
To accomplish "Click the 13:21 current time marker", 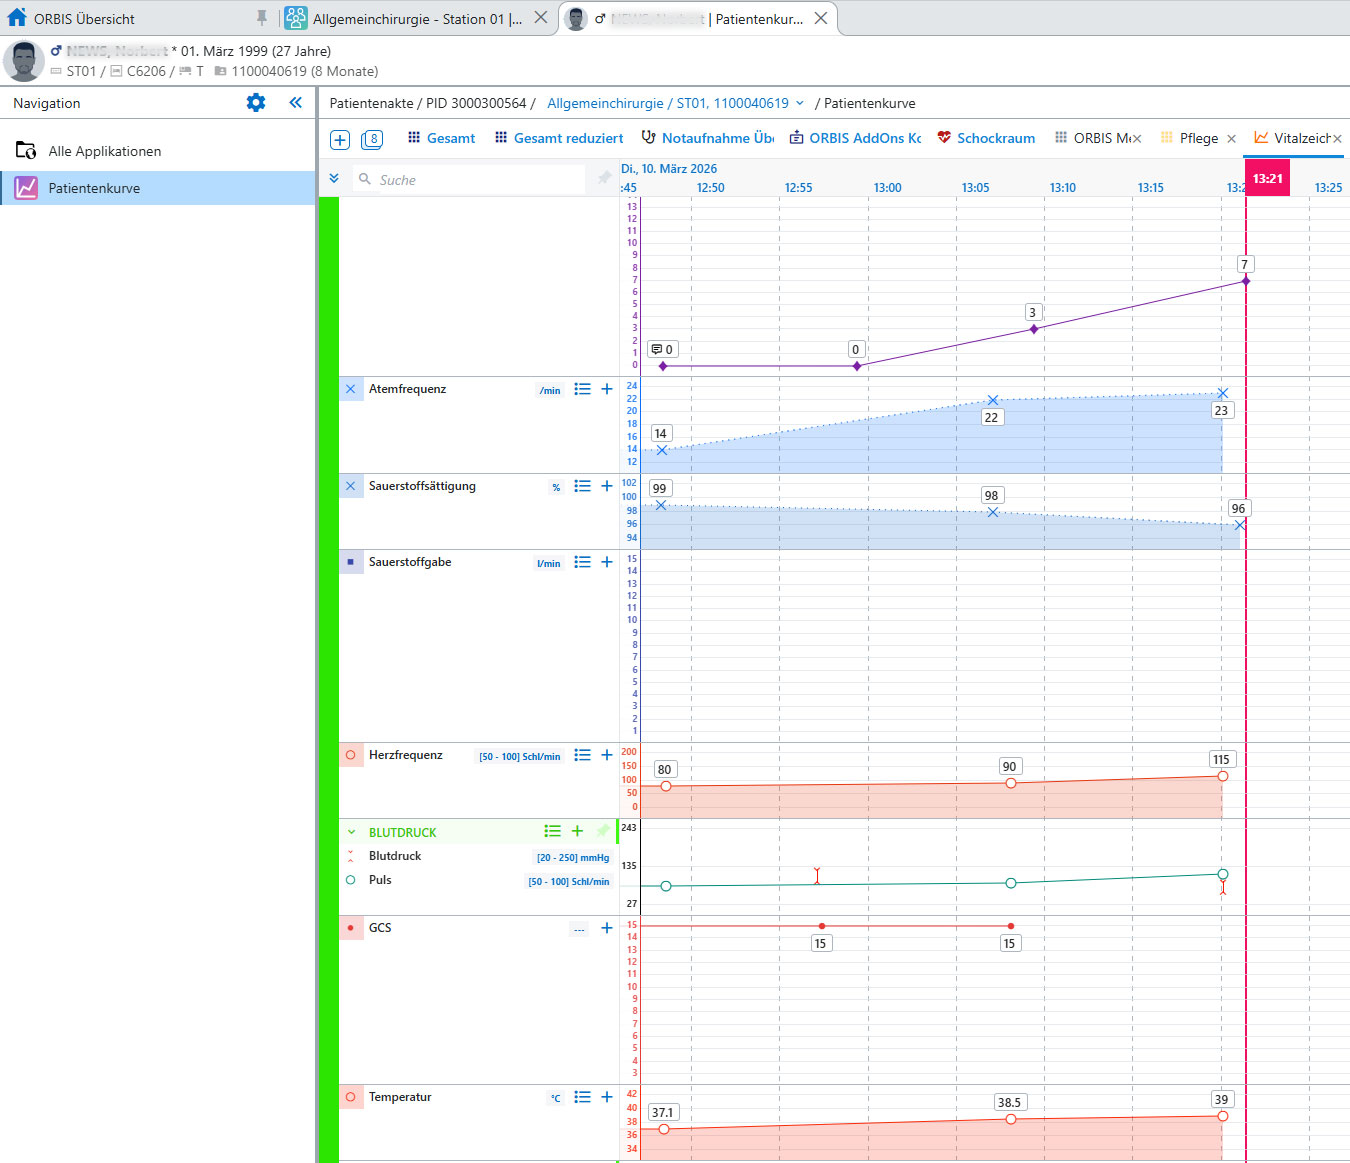I will [1267, 178].
